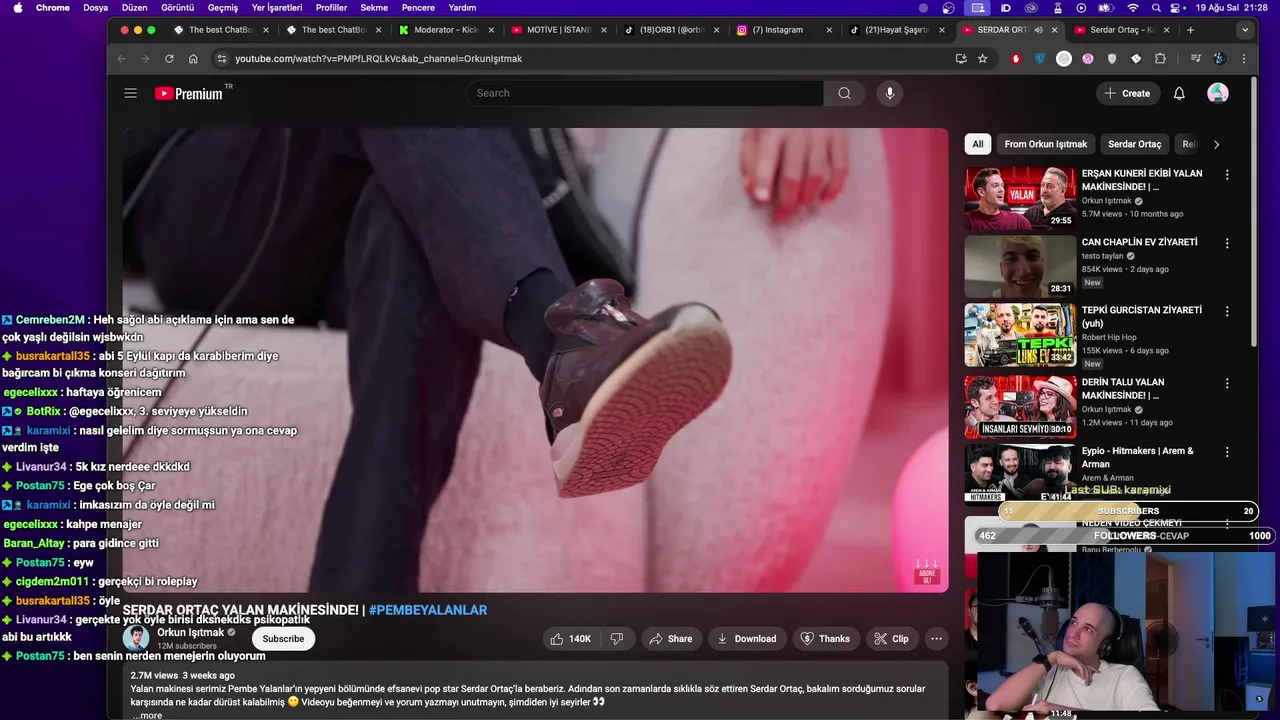Go to Chrome home page button
Screen dimensions: 1280x720
[193, 59]
